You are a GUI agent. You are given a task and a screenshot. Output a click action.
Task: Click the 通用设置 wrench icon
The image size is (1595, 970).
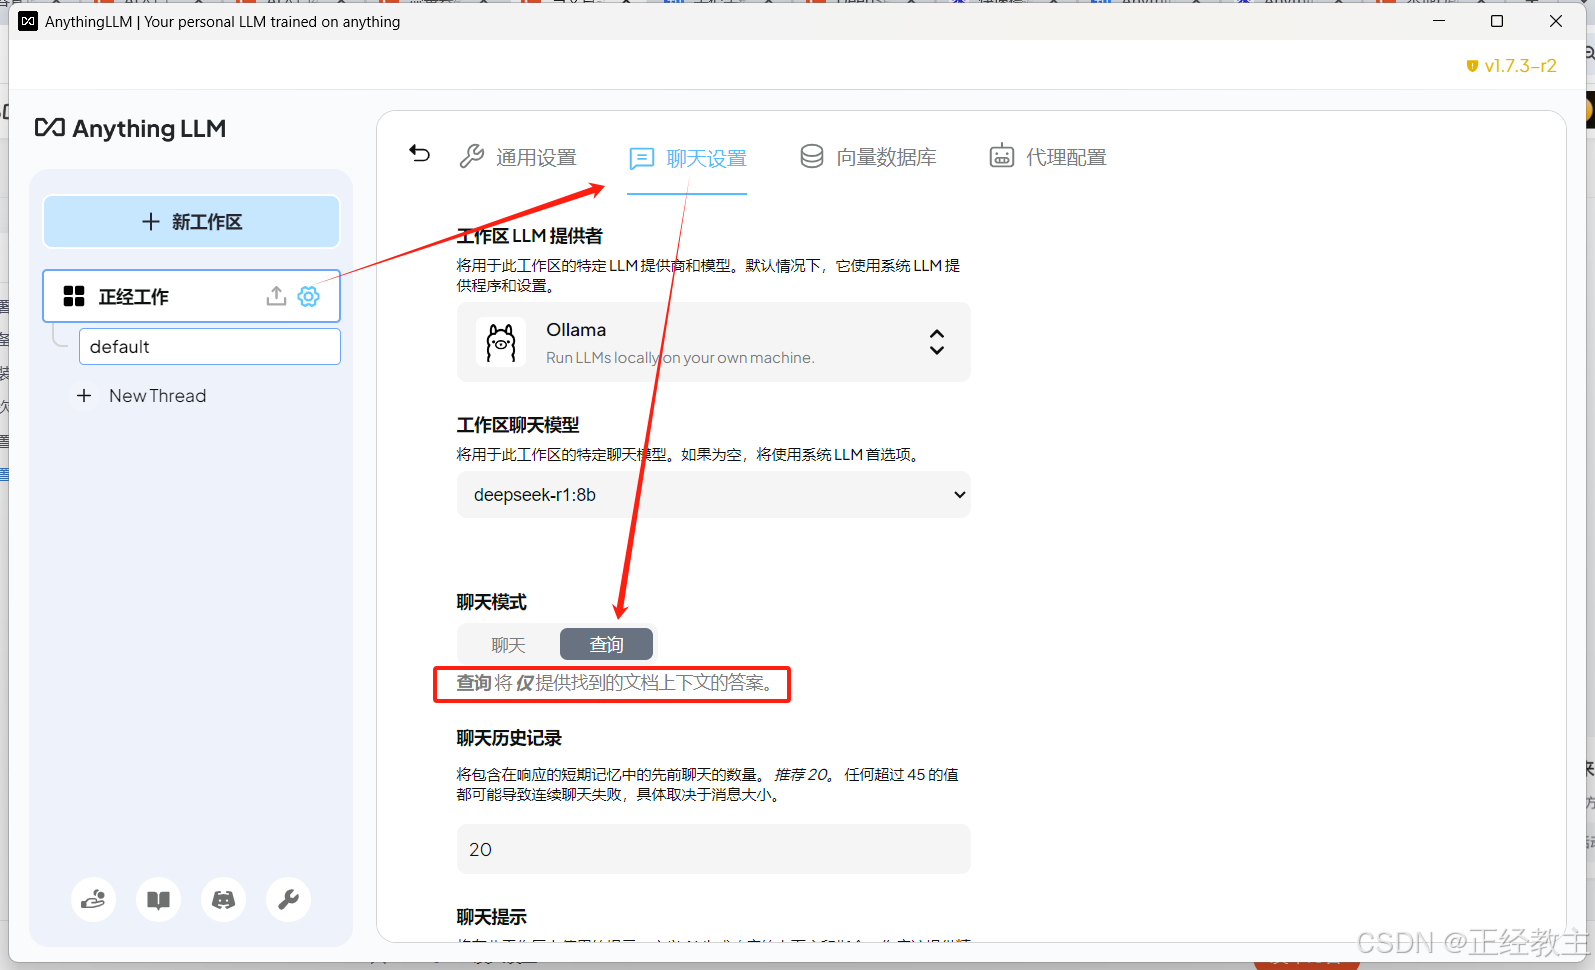point(472,157)
